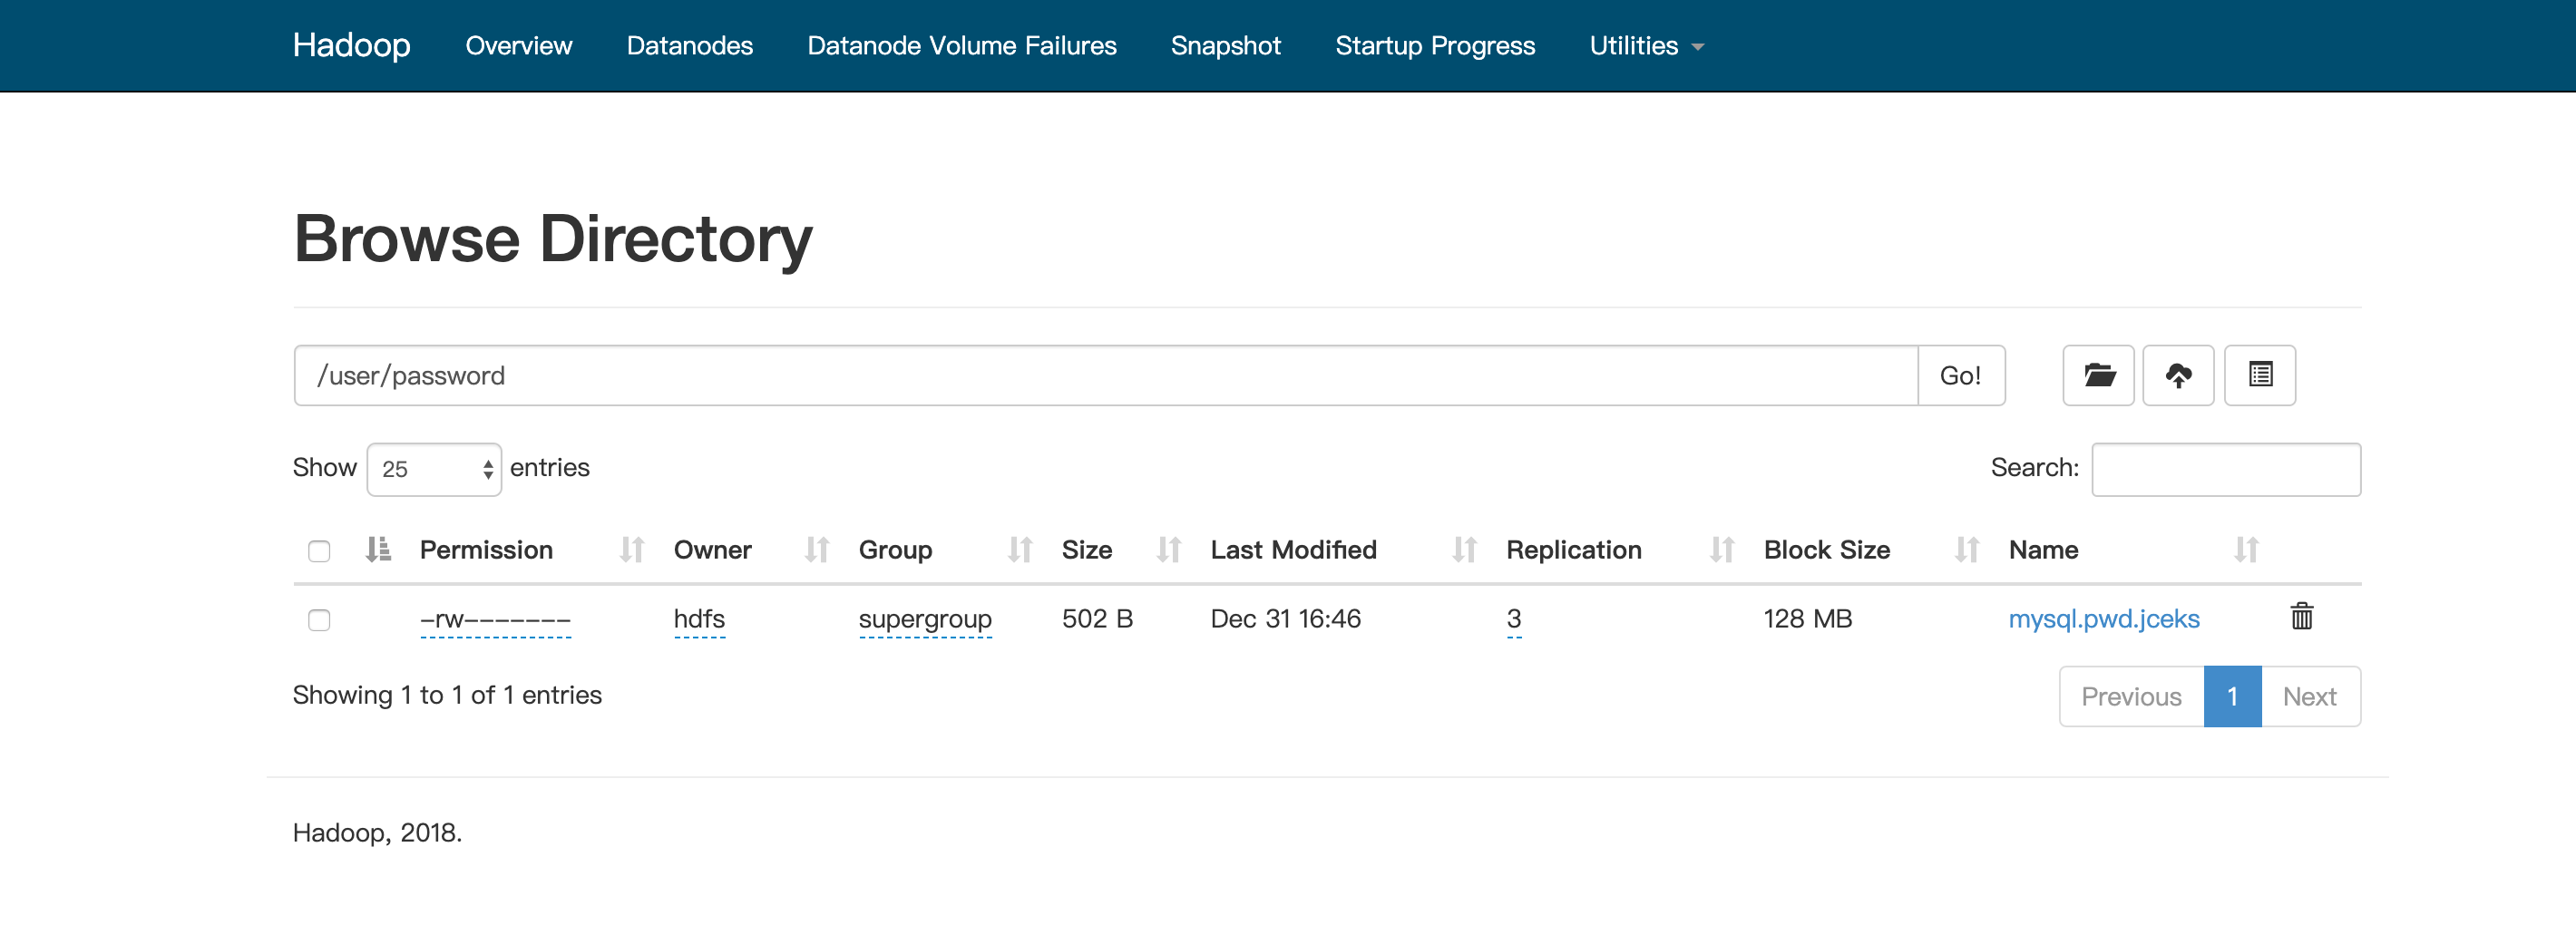Toggle descending sort on the leftmost sort icon
This screenshot has width=2576, height=925.
(x=379, y=550)
